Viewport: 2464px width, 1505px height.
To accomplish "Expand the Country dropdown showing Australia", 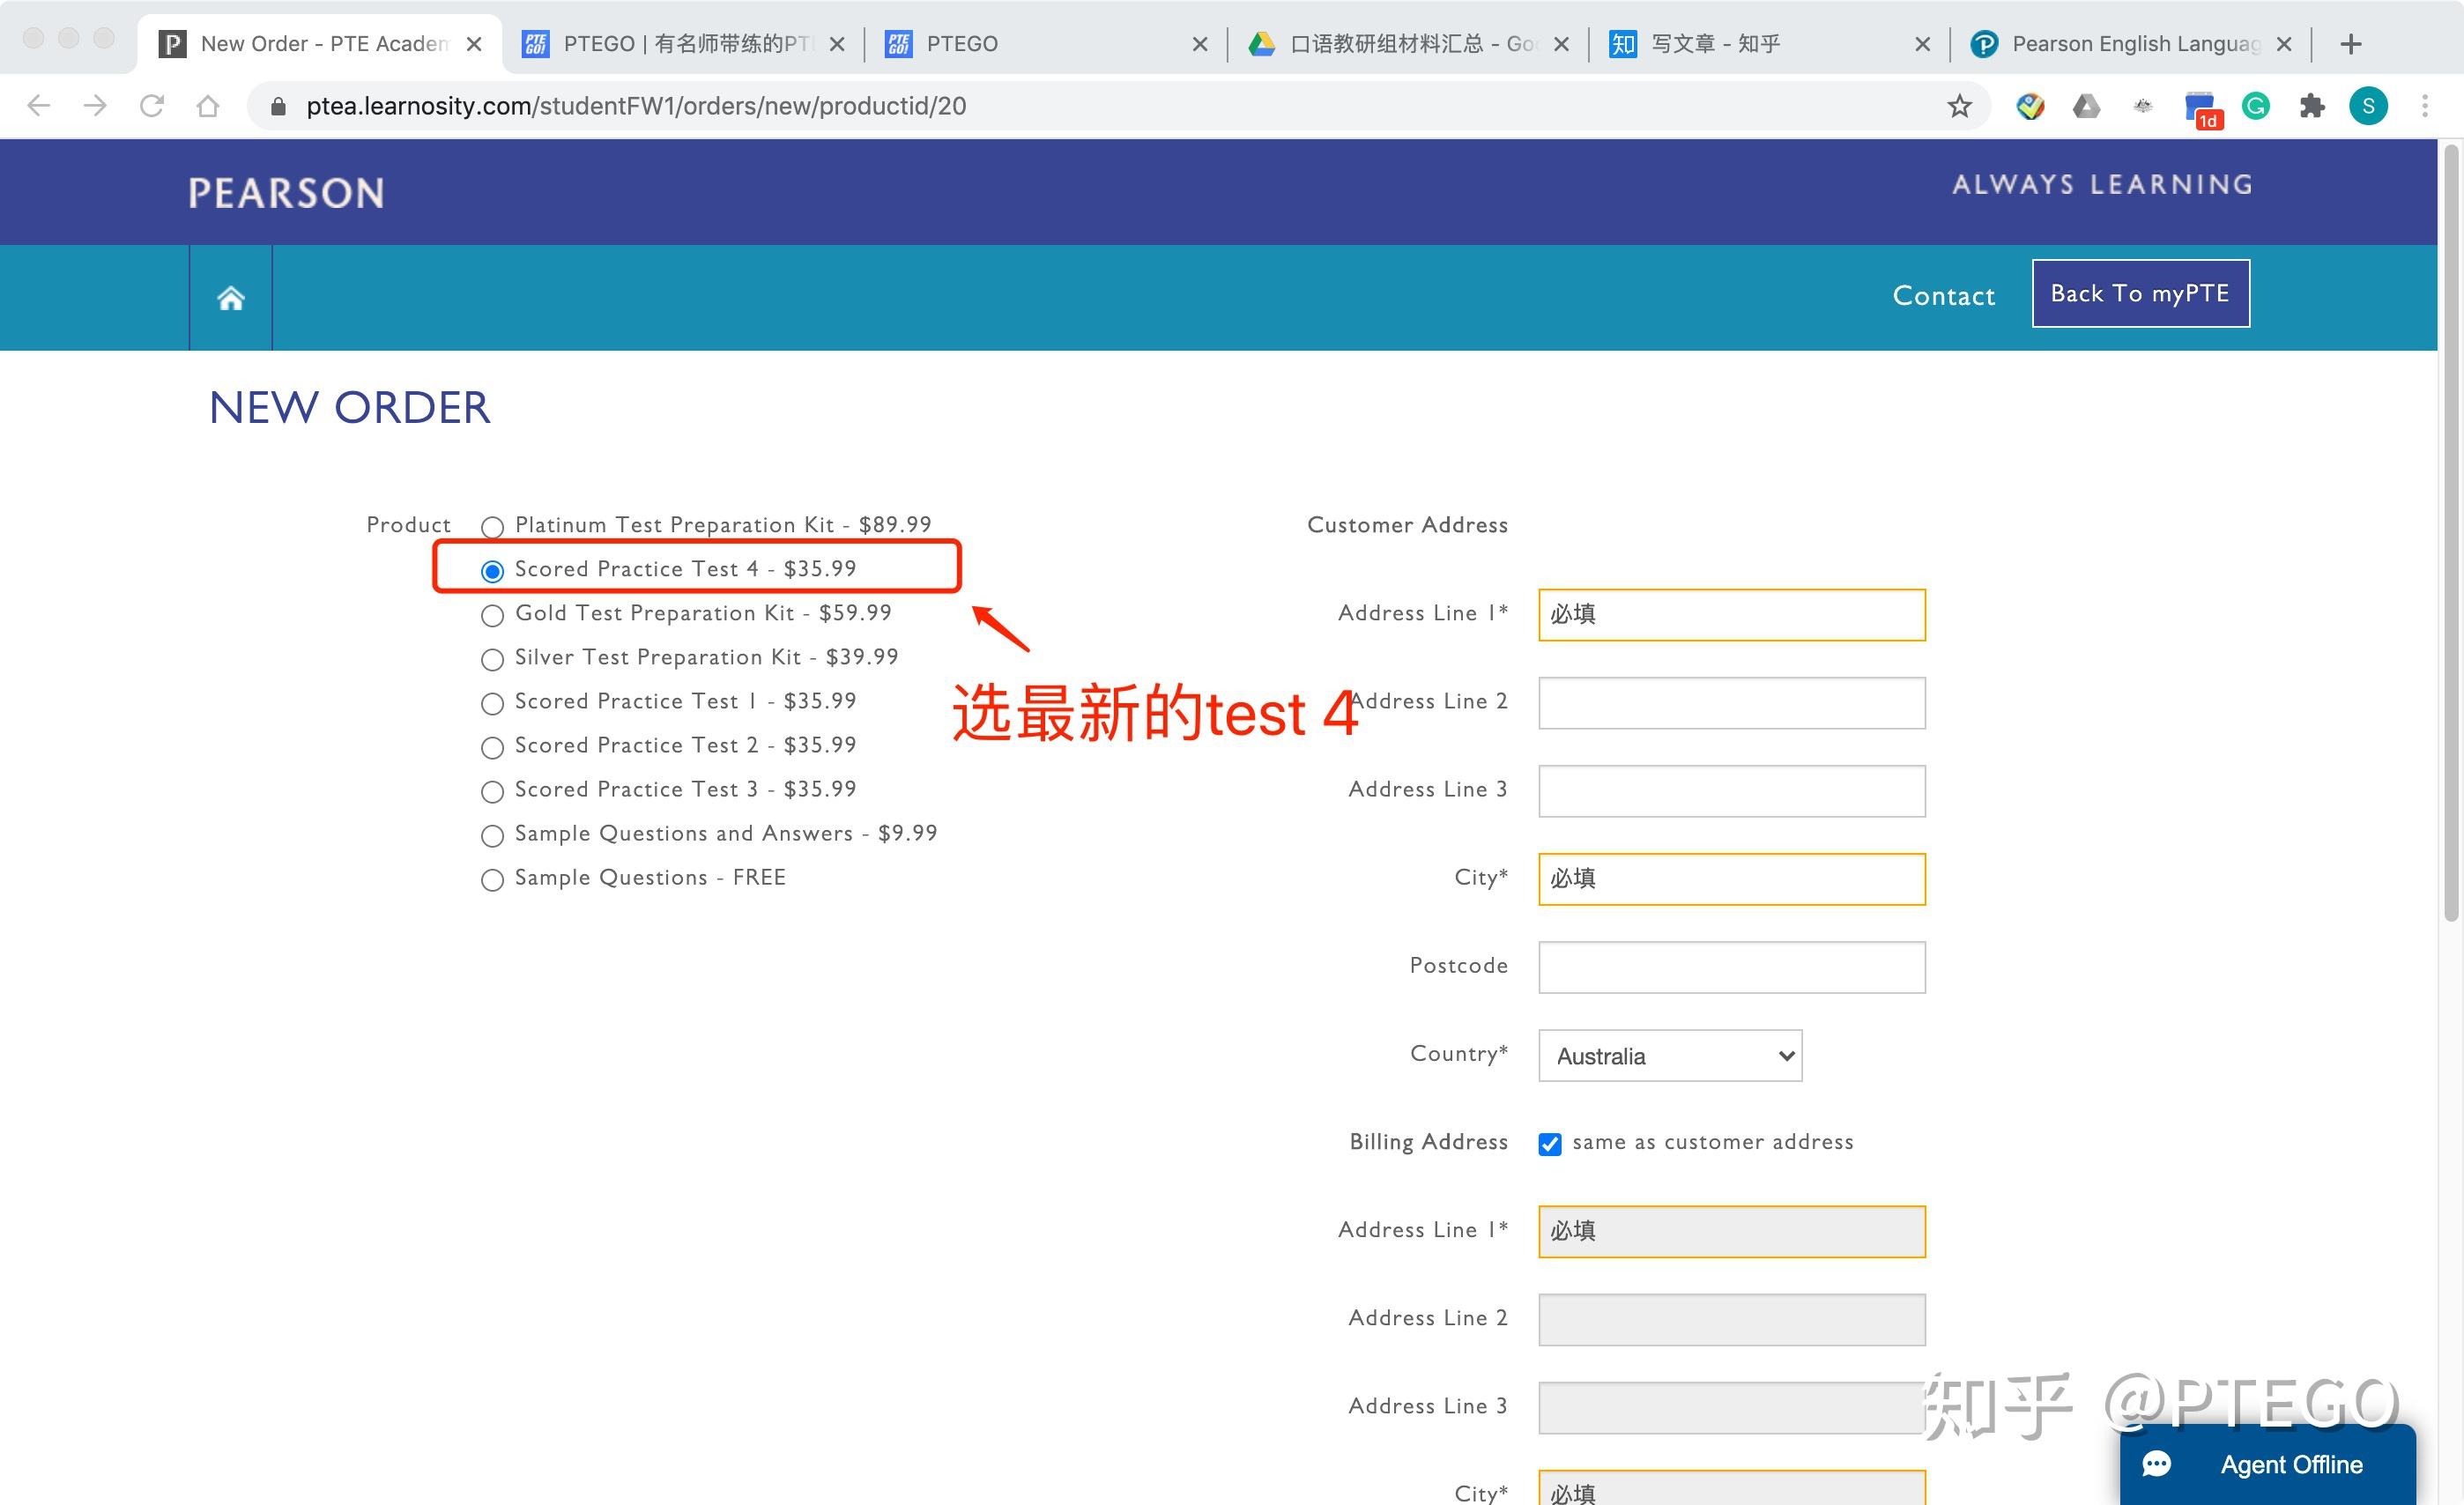I will tap(1670, 1056).
